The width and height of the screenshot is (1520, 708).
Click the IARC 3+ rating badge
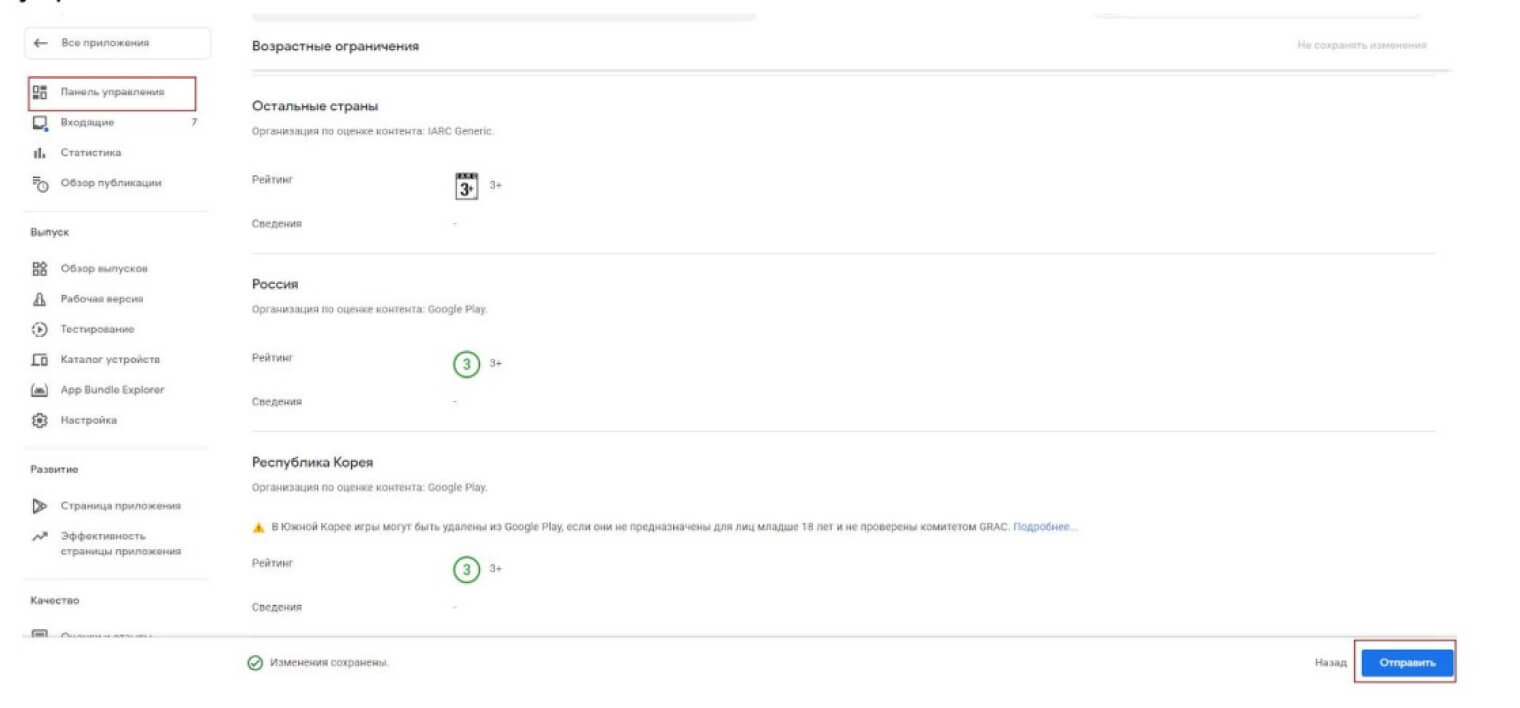coord(467,186)
